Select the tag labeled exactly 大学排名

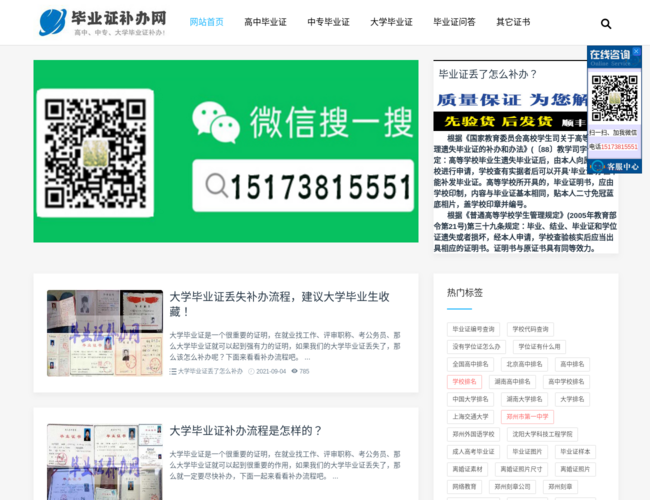point(572,399)
